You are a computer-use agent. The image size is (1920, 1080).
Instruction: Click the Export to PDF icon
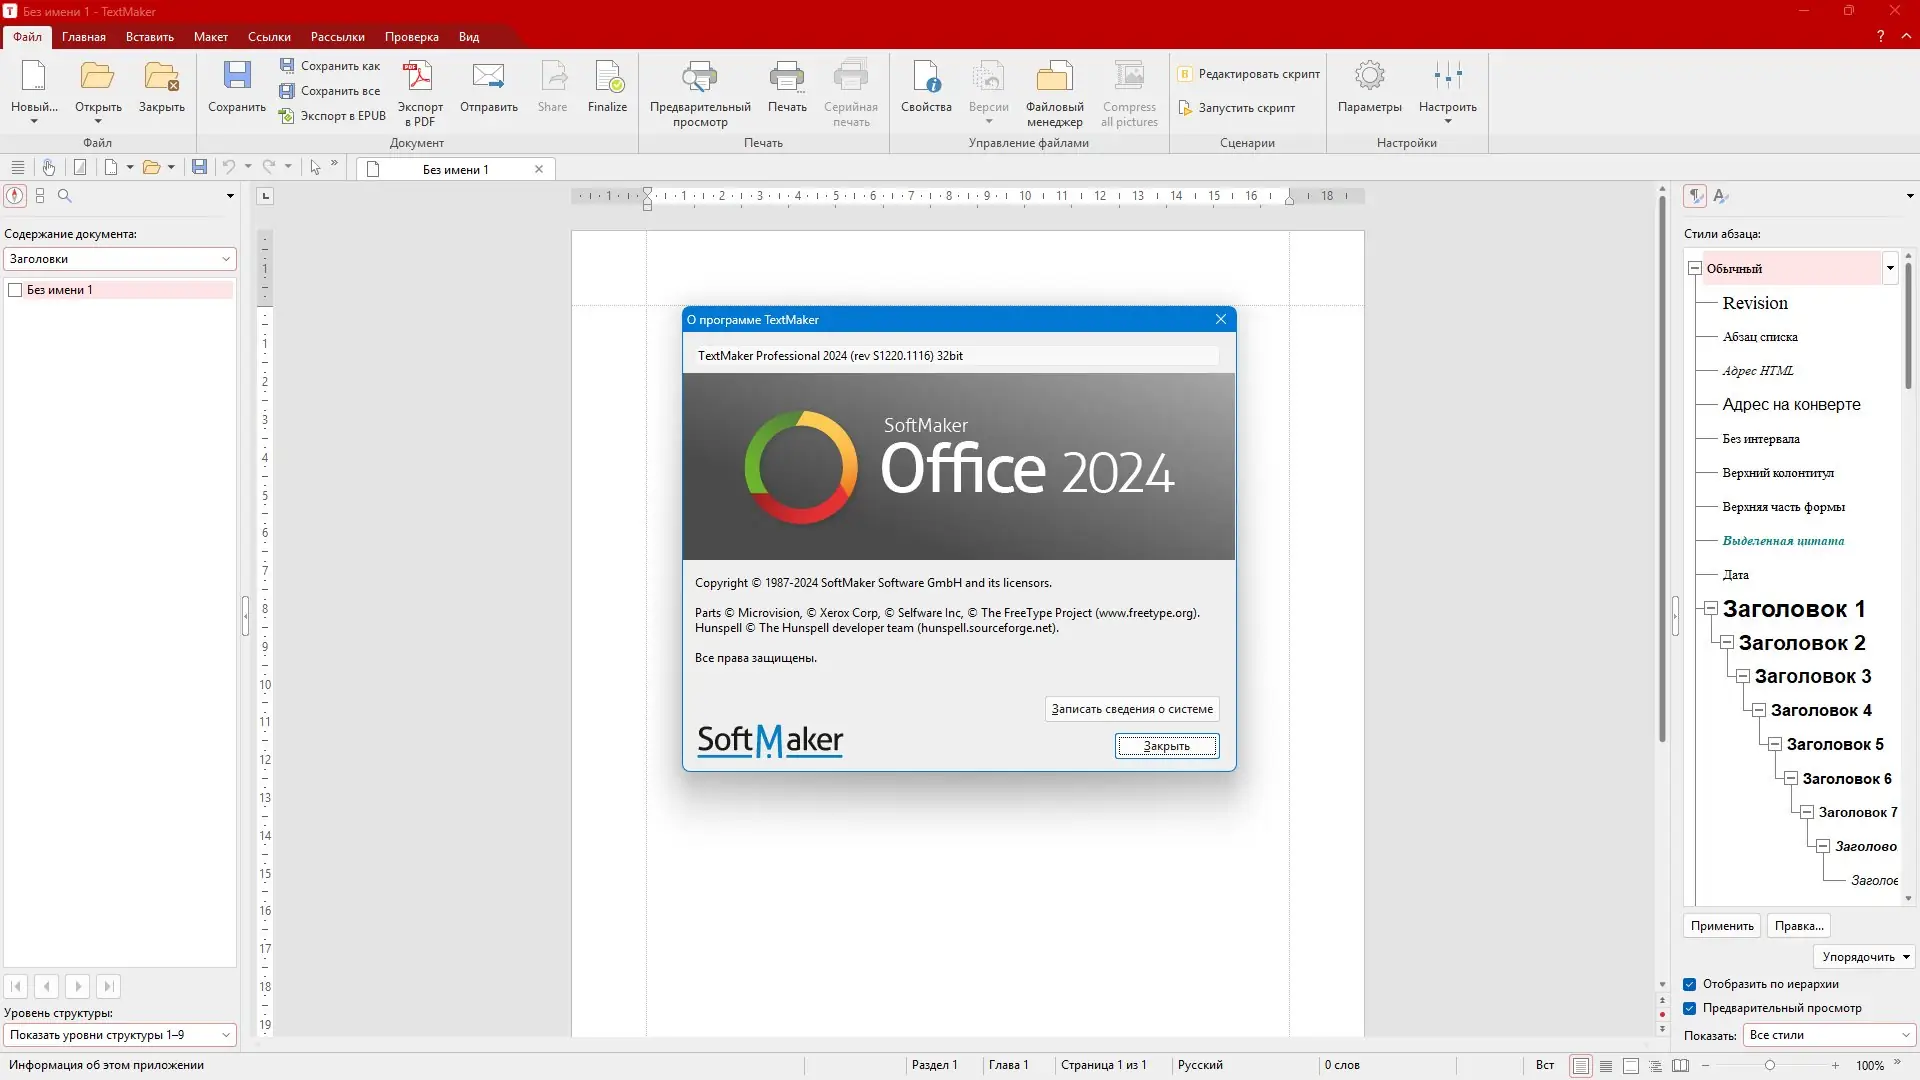click(x=419, y=78)
